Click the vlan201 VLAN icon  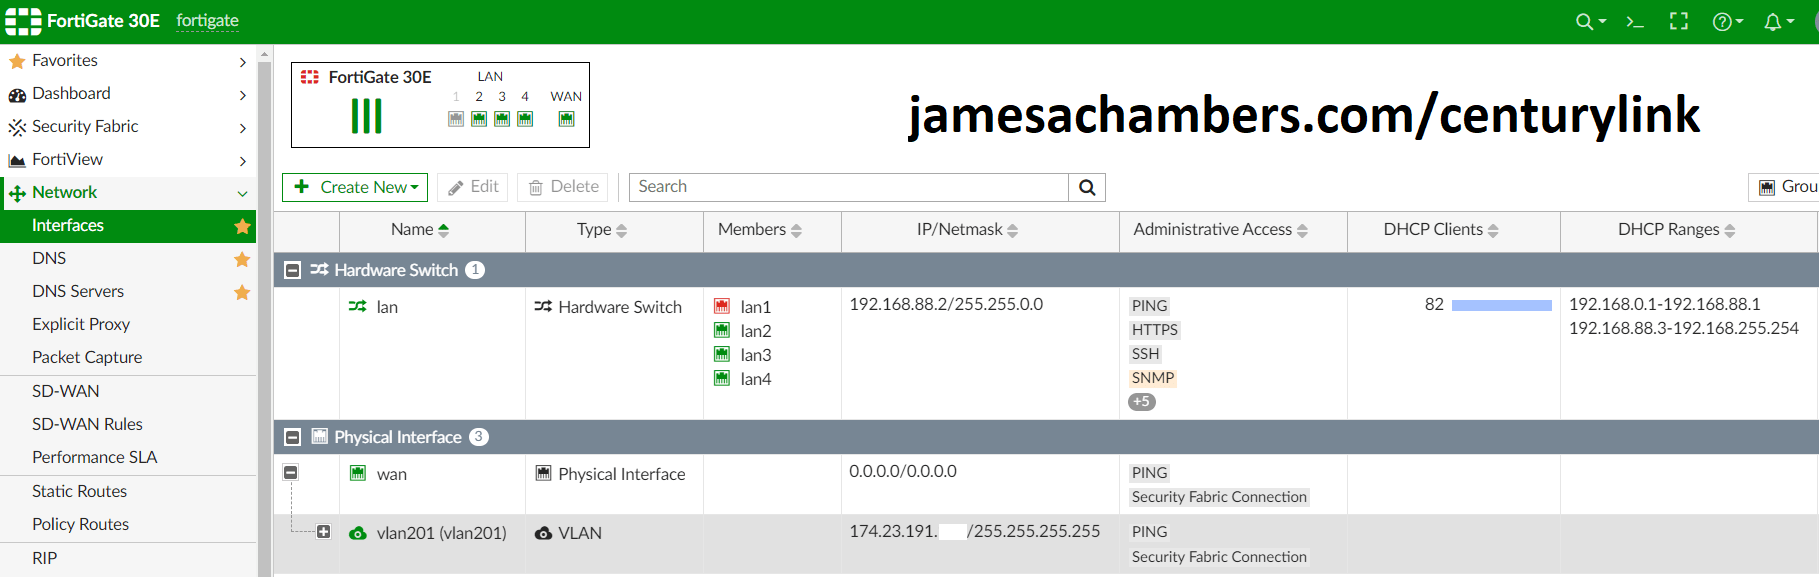(358, 533)
